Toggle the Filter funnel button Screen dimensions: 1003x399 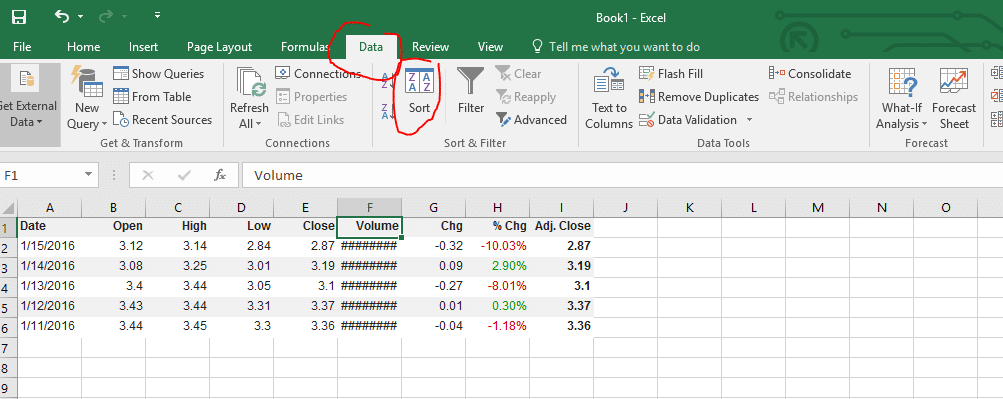tap(471, 91)
